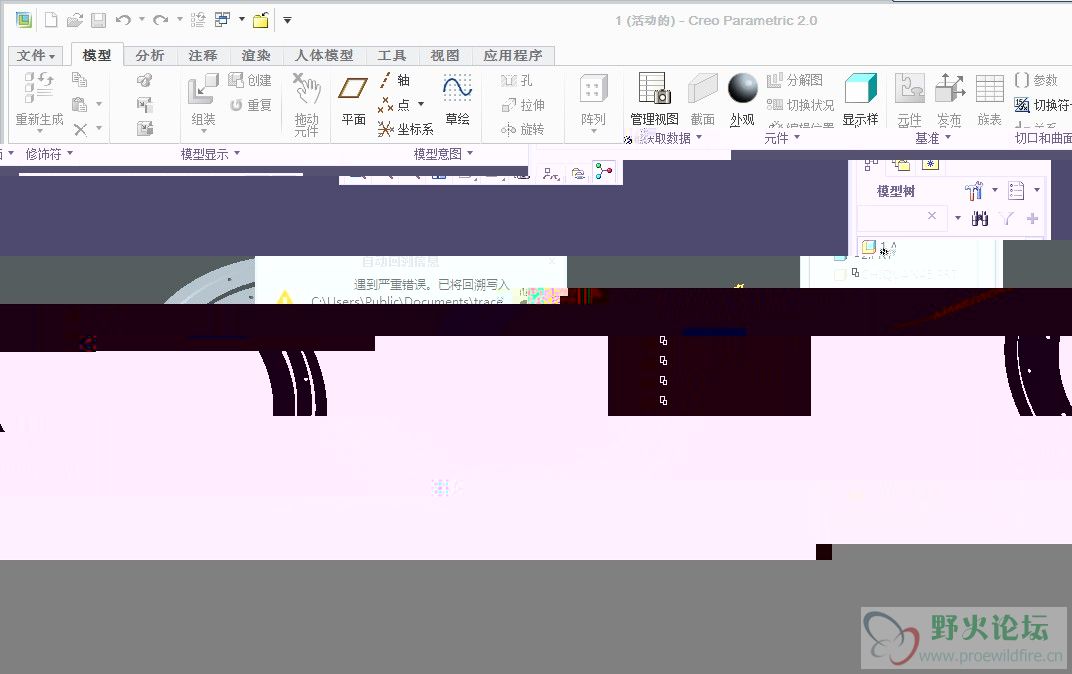Expand the Undo history dropdown arrow
The width and height of the screenshot is (1072, 674).
click(x=142, y=19)
